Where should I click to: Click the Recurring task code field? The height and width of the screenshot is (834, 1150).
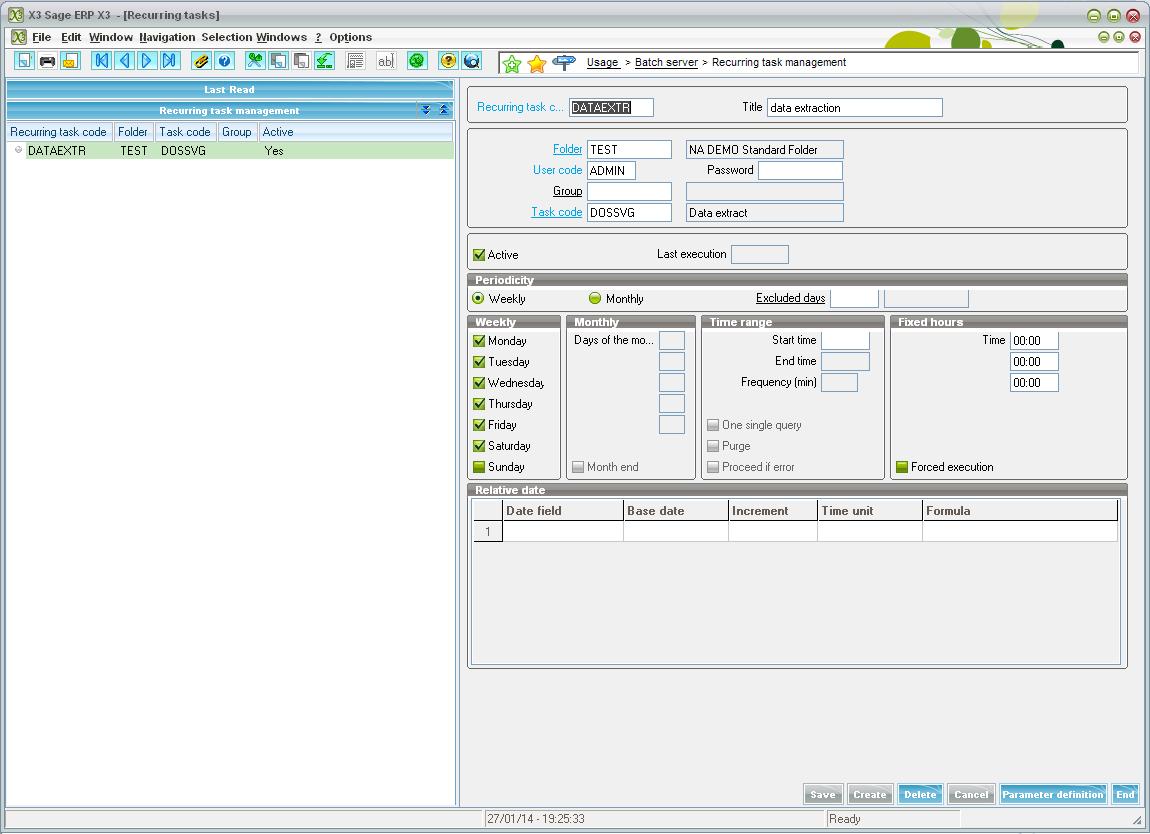(611, 108)
